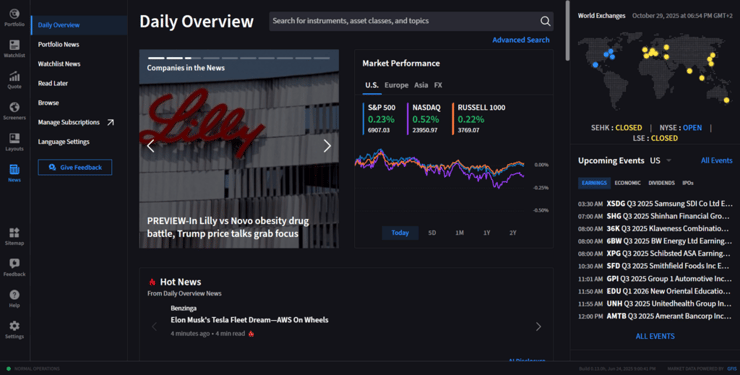Open UNH Unitedhealth Group earnings event

655,304
